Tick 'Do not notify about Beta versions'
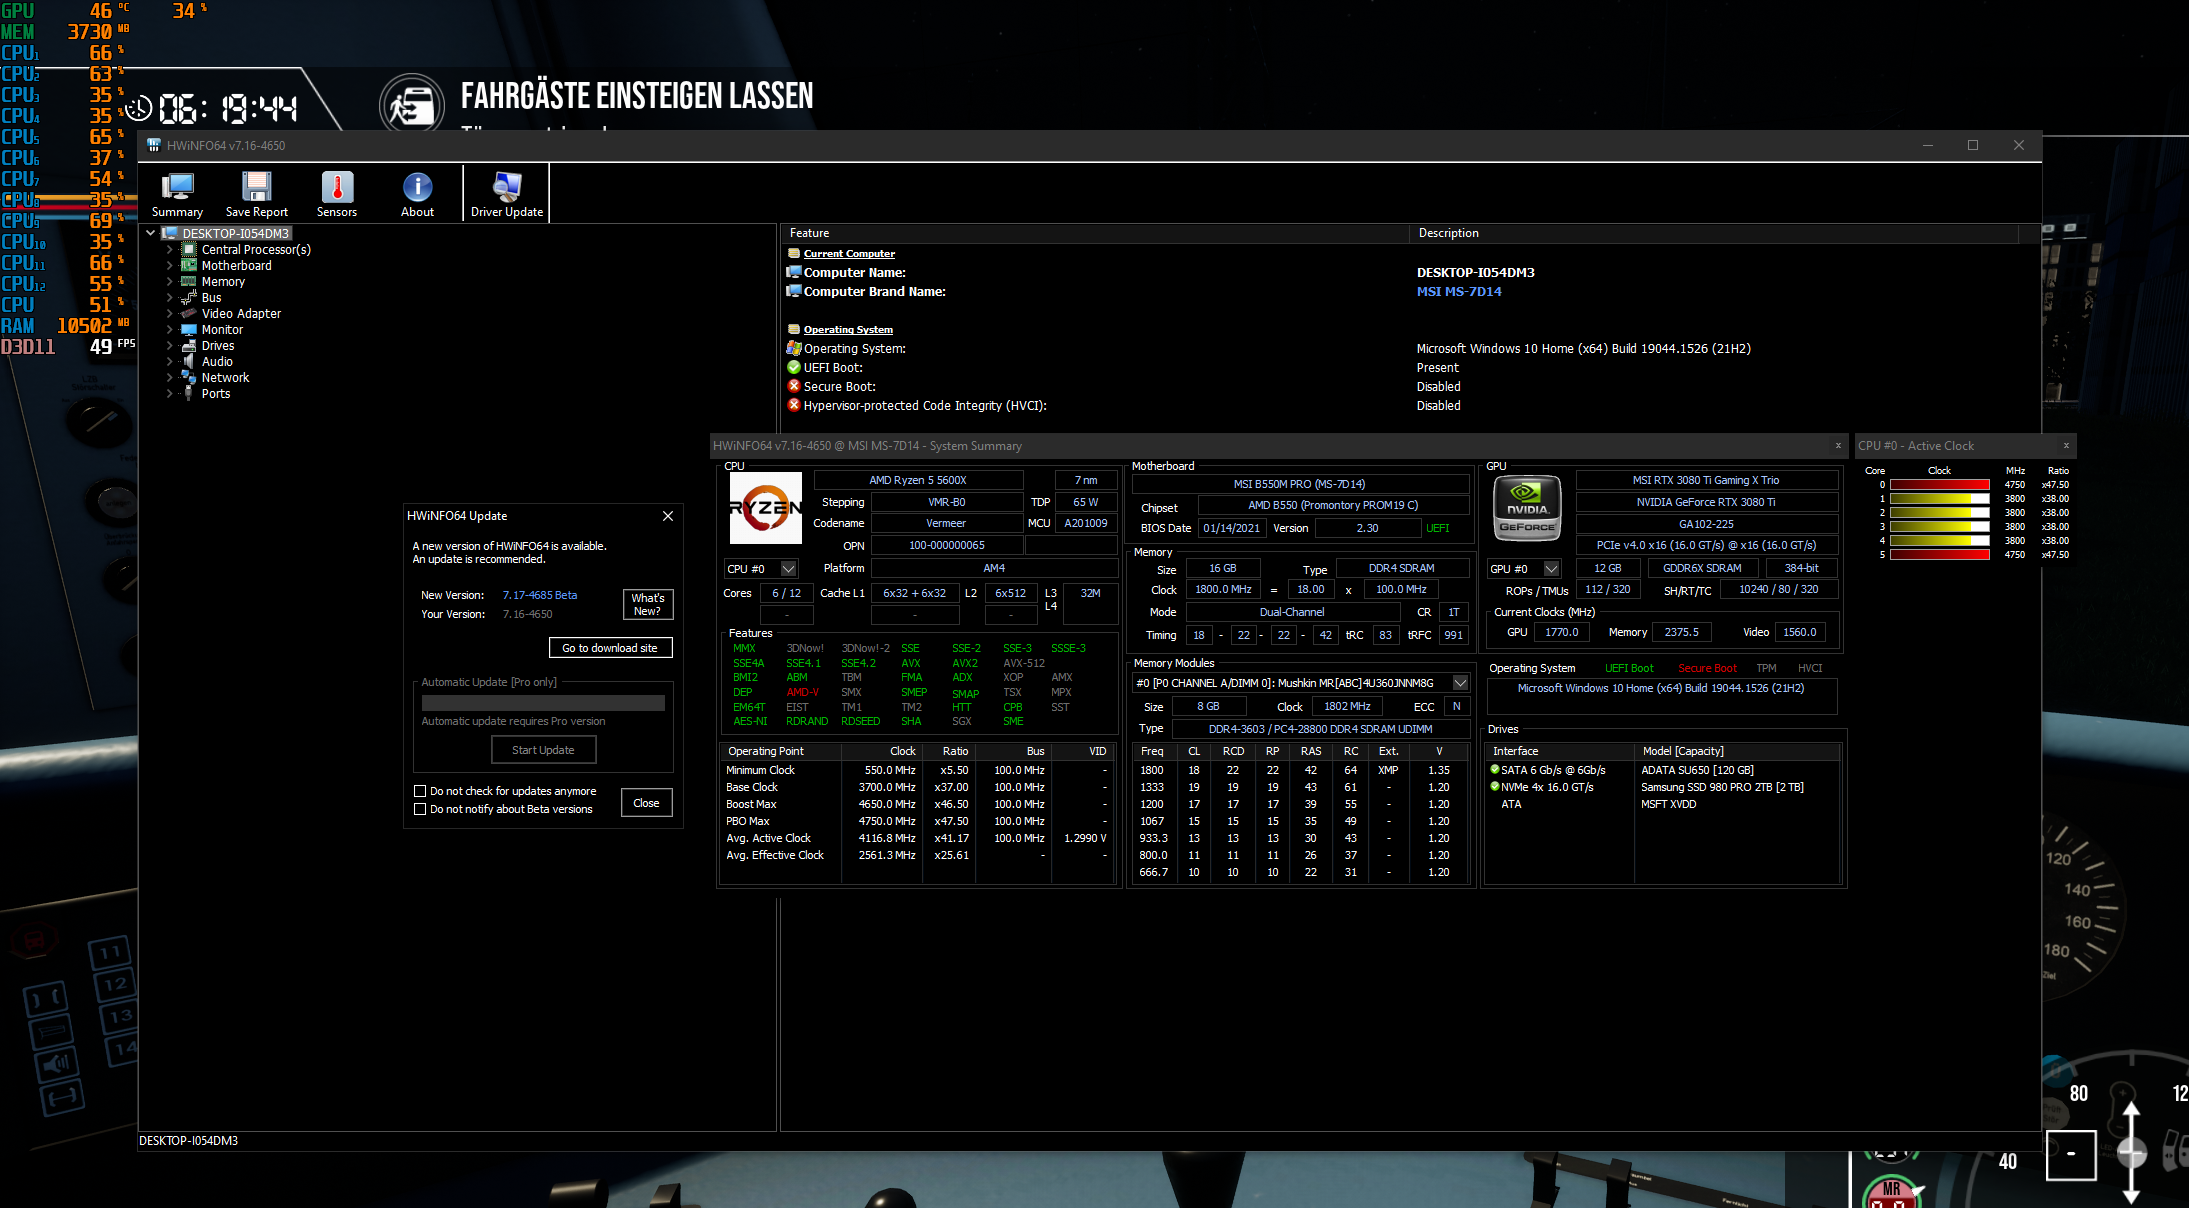Viewport: 2189px width, 1208px height. click(420, 809)
